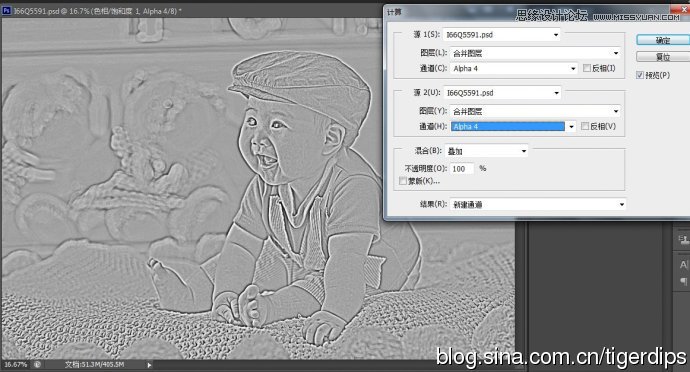690x372 pixels.
Task: Open the Source 2(U) file dropdown
Action: click(502, 93)
